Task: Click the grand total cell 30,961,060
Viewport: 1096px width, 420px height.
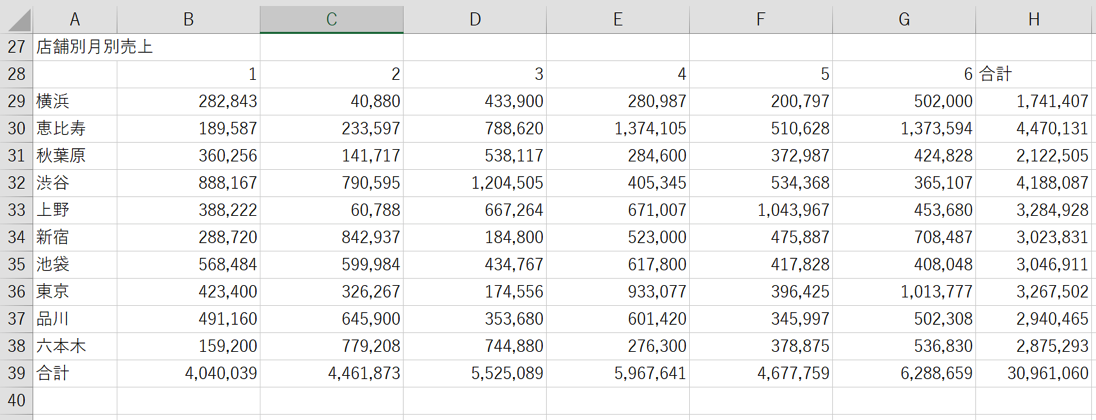Action: click(1035, 373)
